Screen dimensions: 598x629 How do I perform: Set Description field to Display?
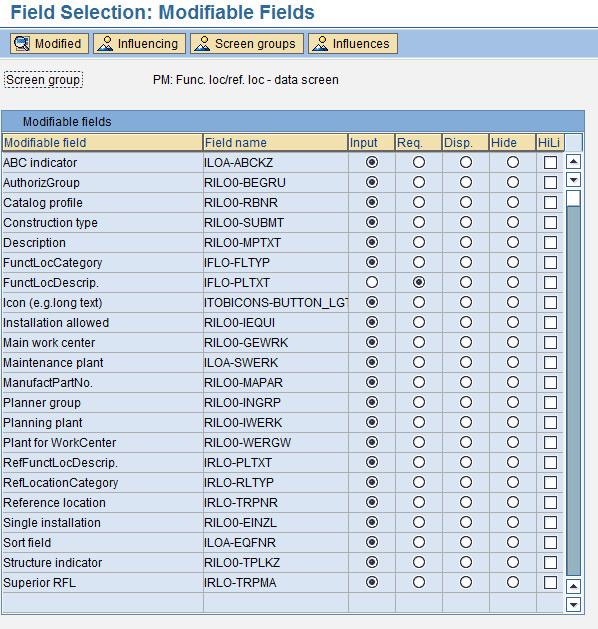click(466, 242)
